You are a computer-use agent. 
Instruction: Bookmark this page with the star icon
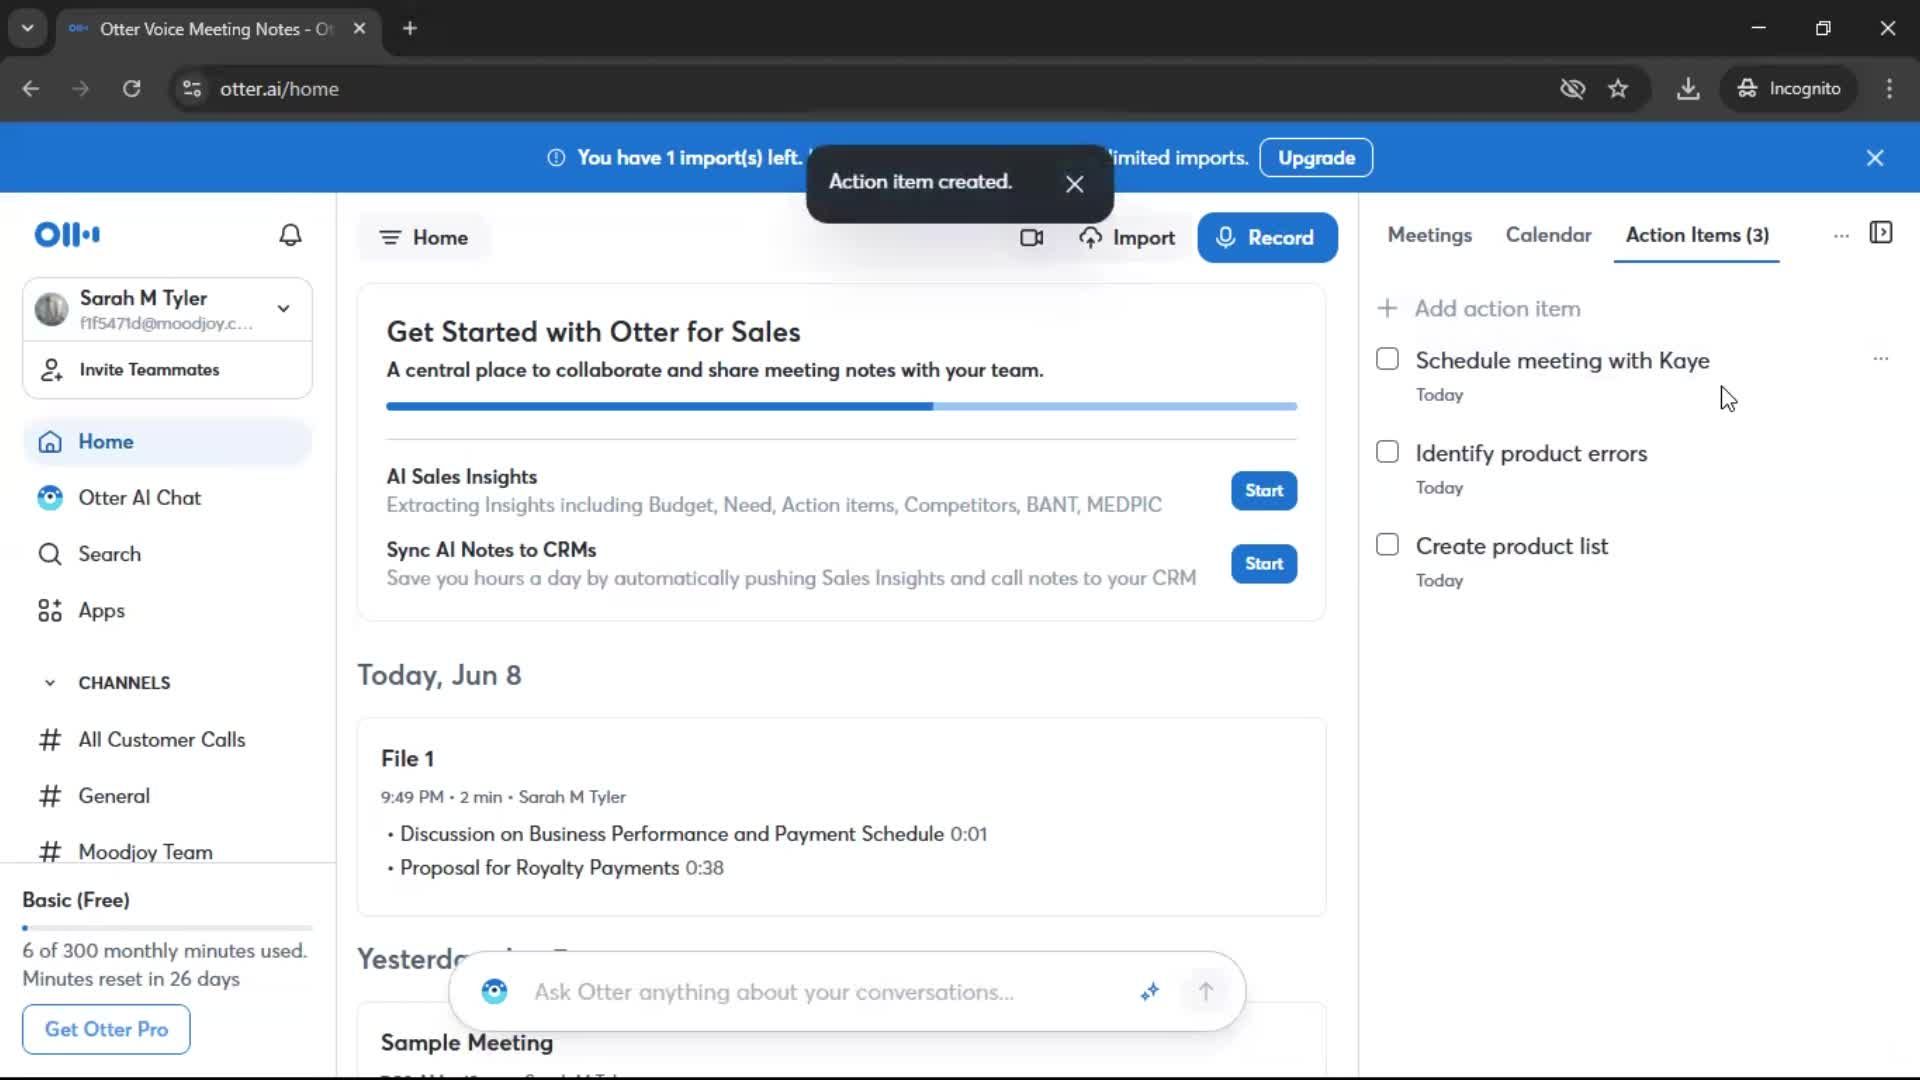point(1618,89)
